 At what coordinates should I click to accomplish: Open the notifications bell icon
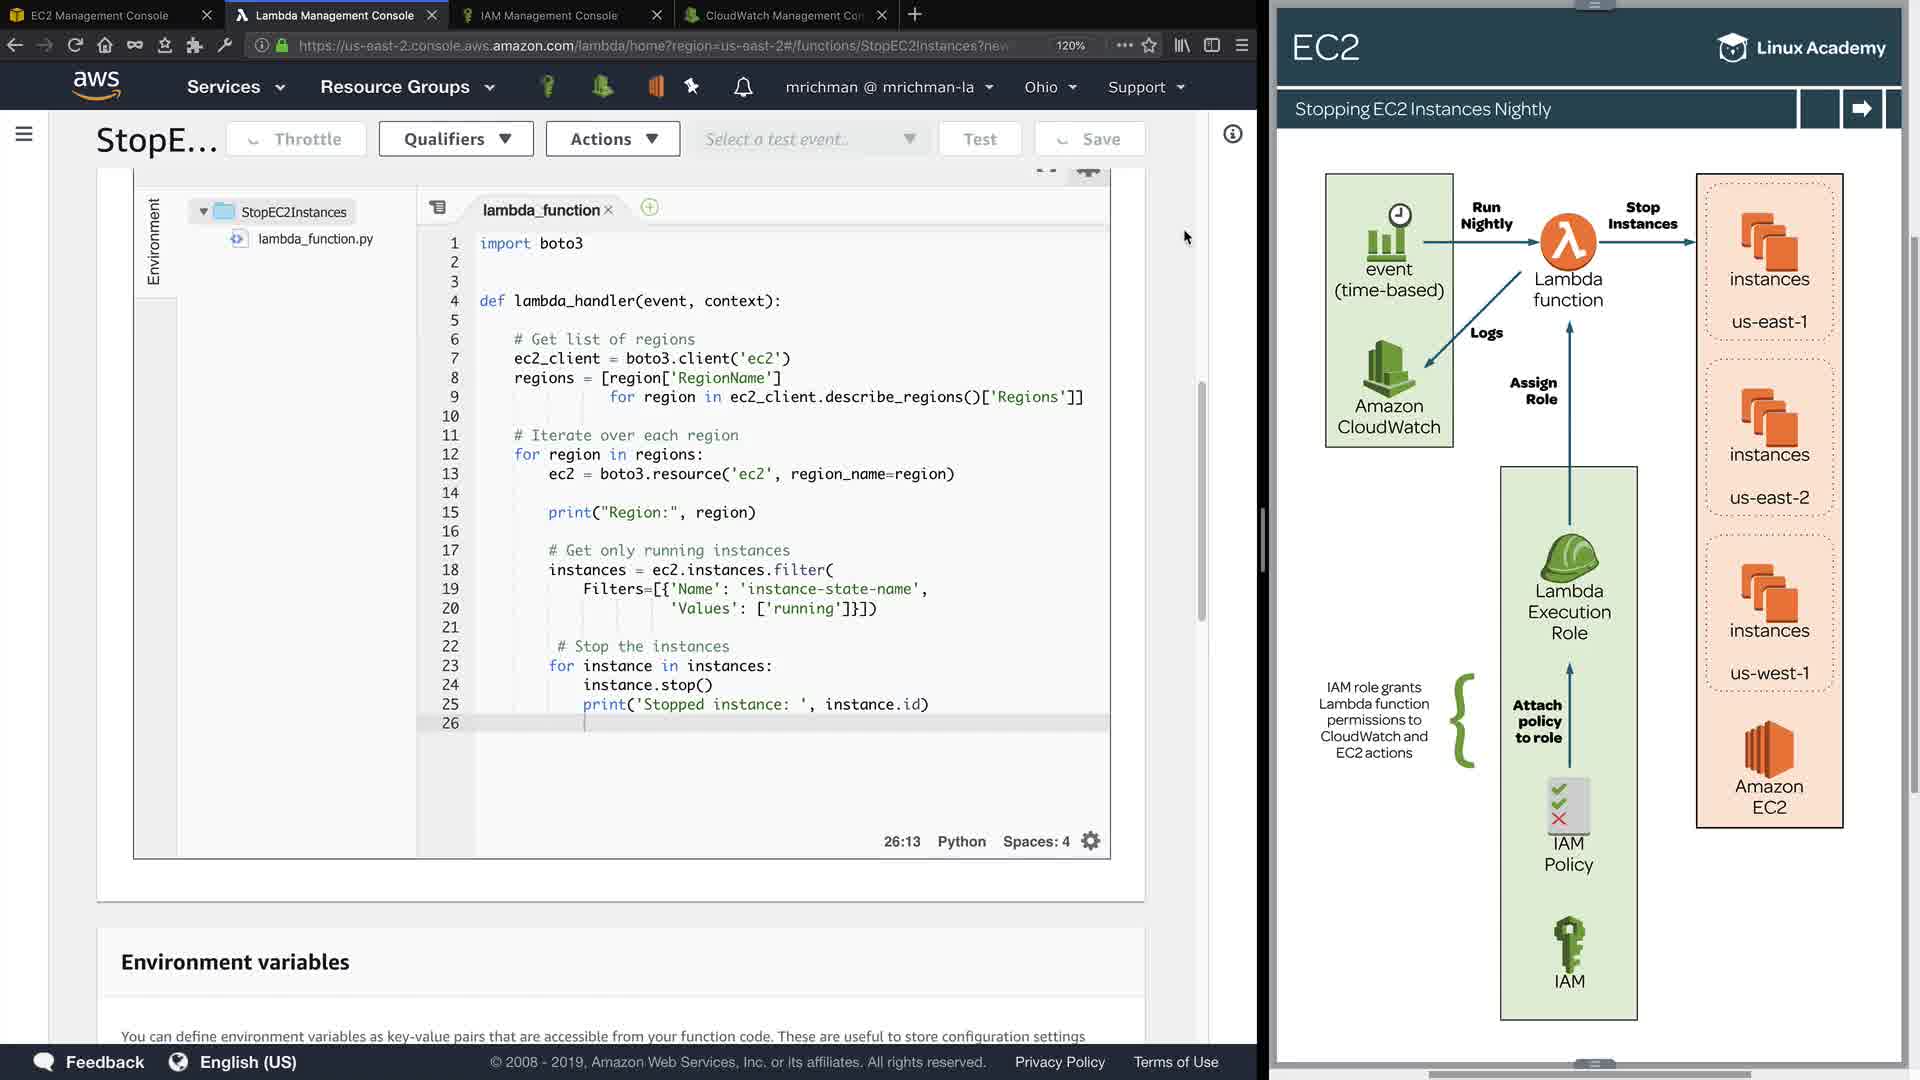tap(743, 87)
